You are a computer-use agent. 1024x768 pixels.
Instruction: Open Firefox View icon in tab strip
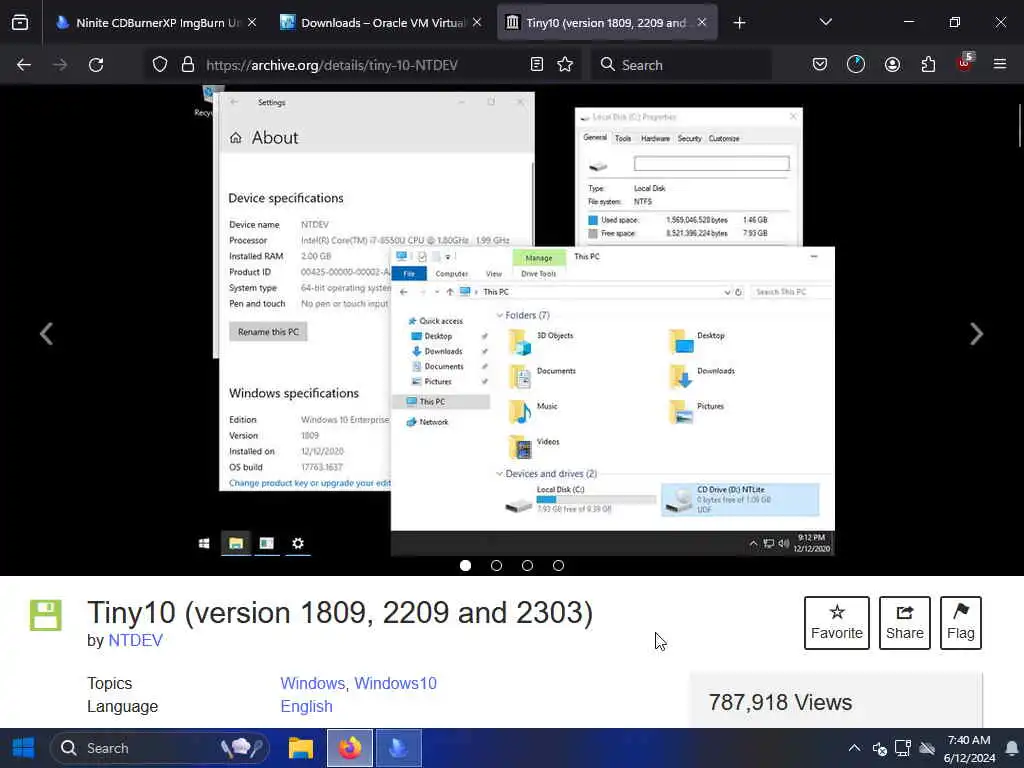[20, 23]
